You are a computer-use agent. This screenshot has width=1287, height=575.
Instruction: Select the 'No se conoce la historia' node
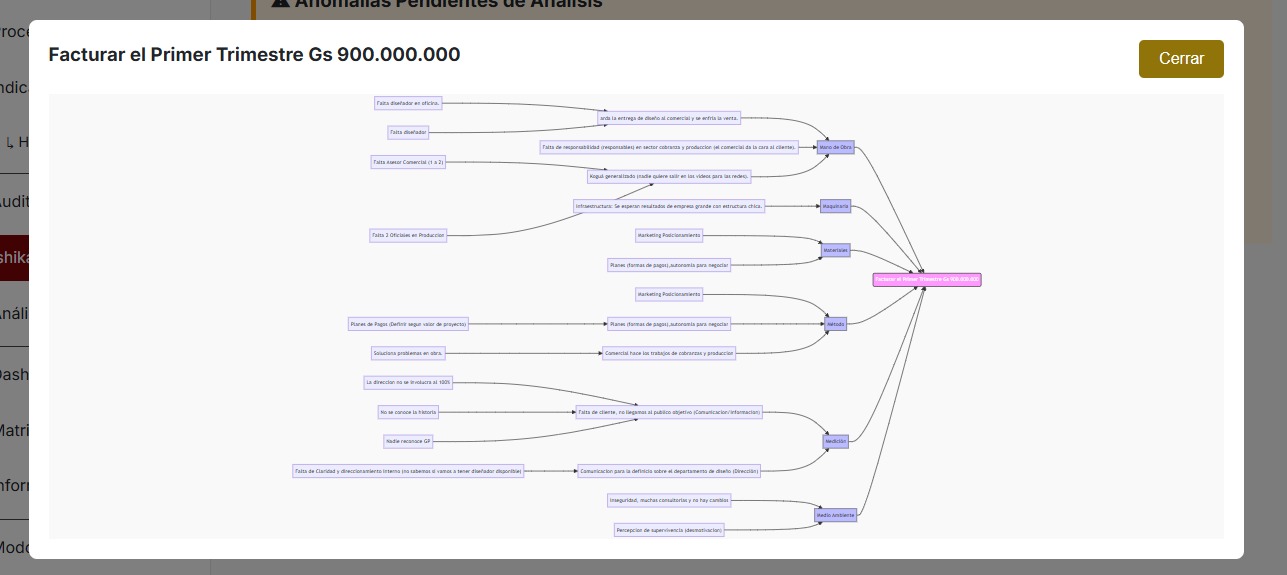point(408,412)
